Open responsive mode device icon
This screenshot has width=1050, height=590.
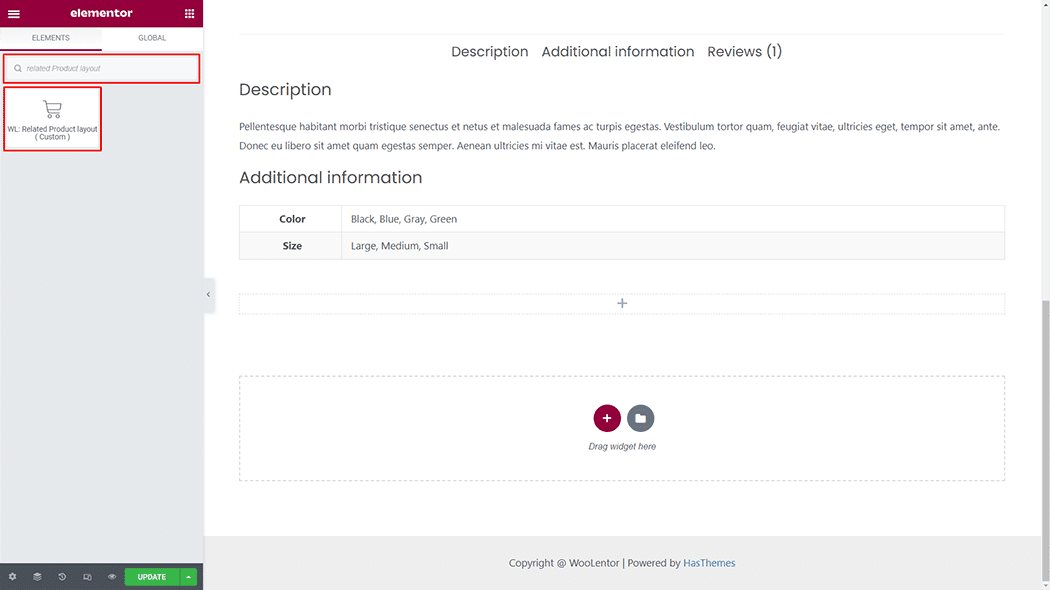click(x=87, y=577)
